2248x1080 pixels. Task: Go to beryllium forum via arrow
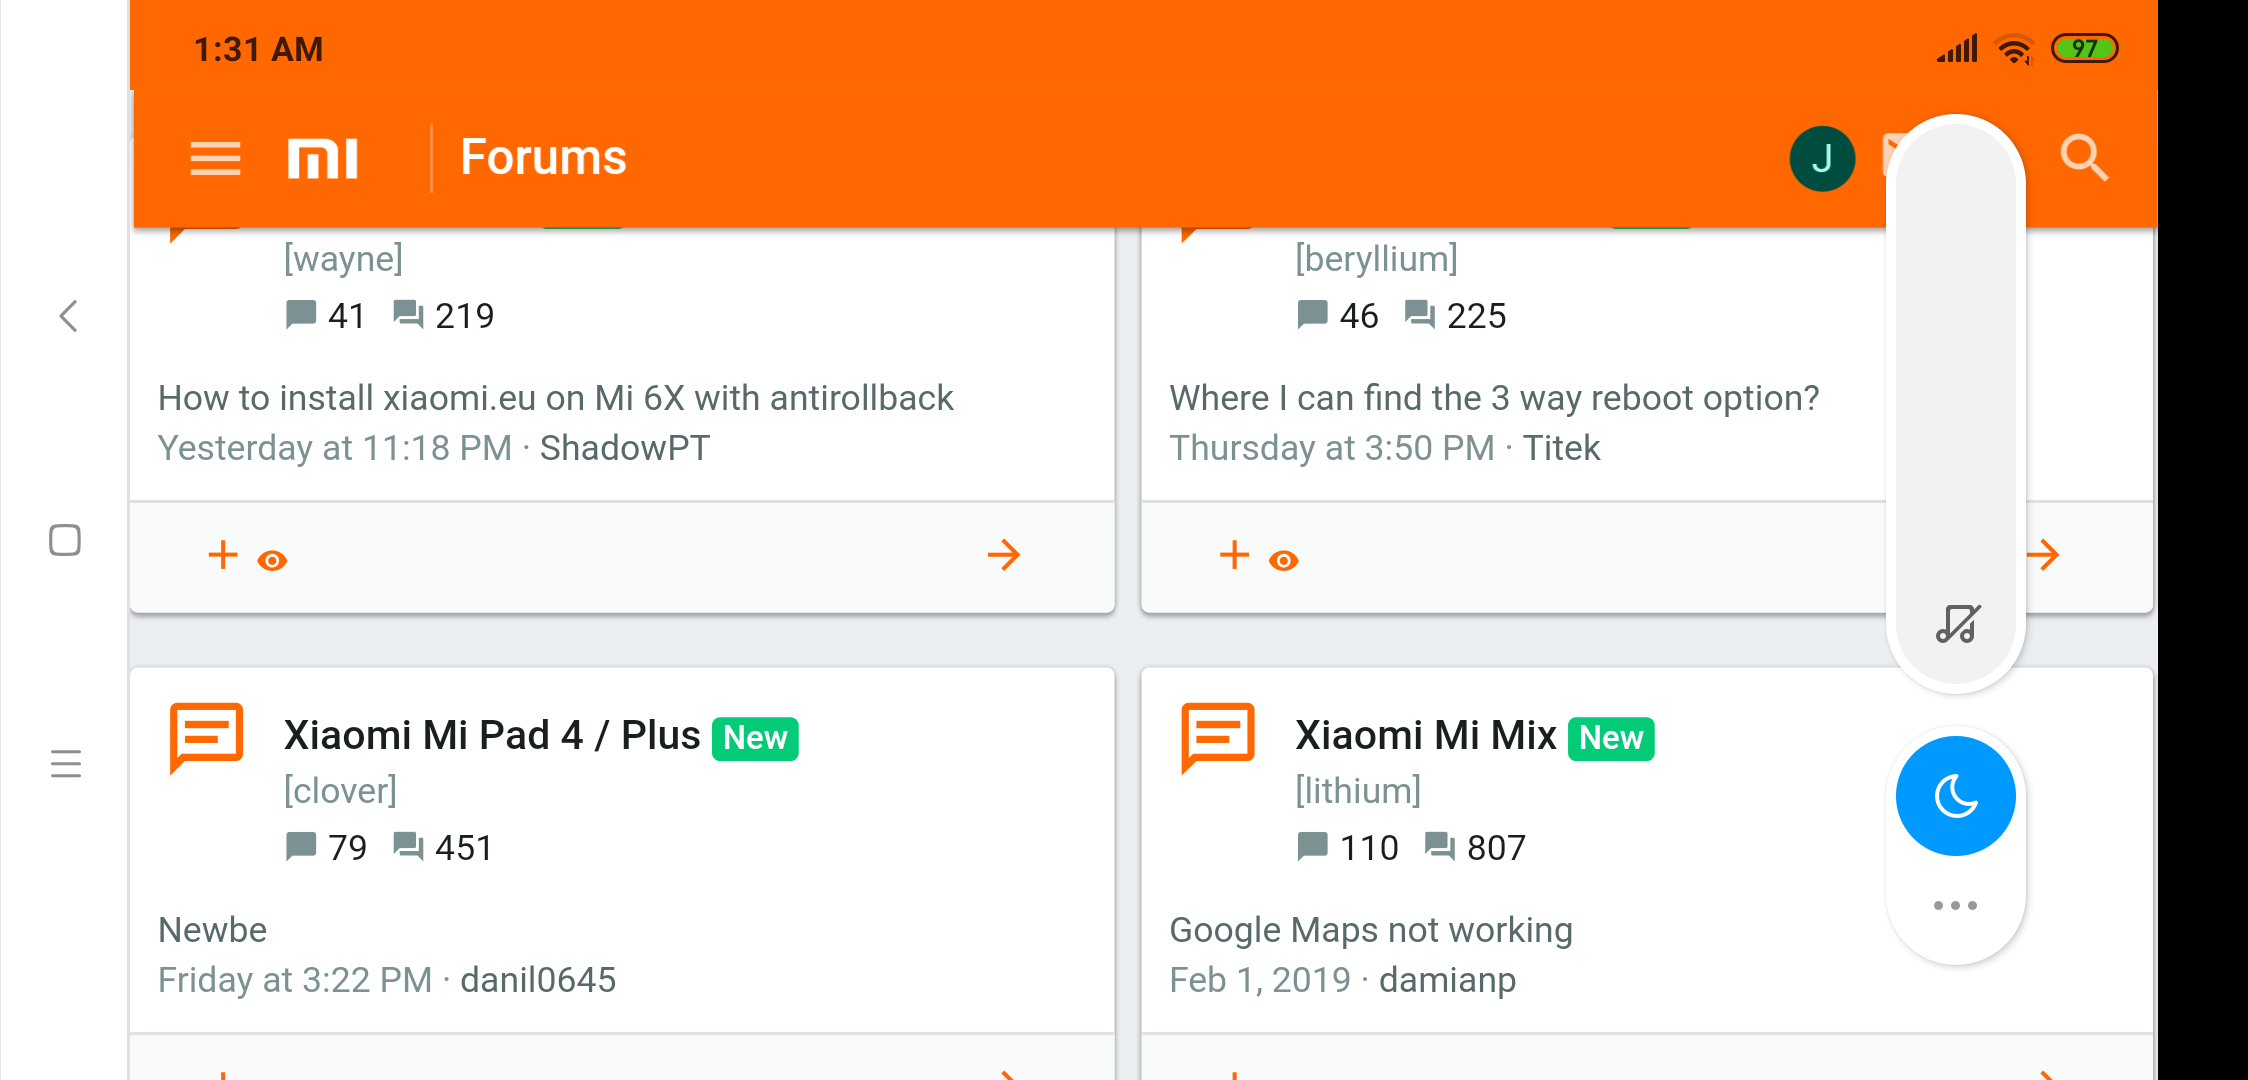click(2043, 555)
